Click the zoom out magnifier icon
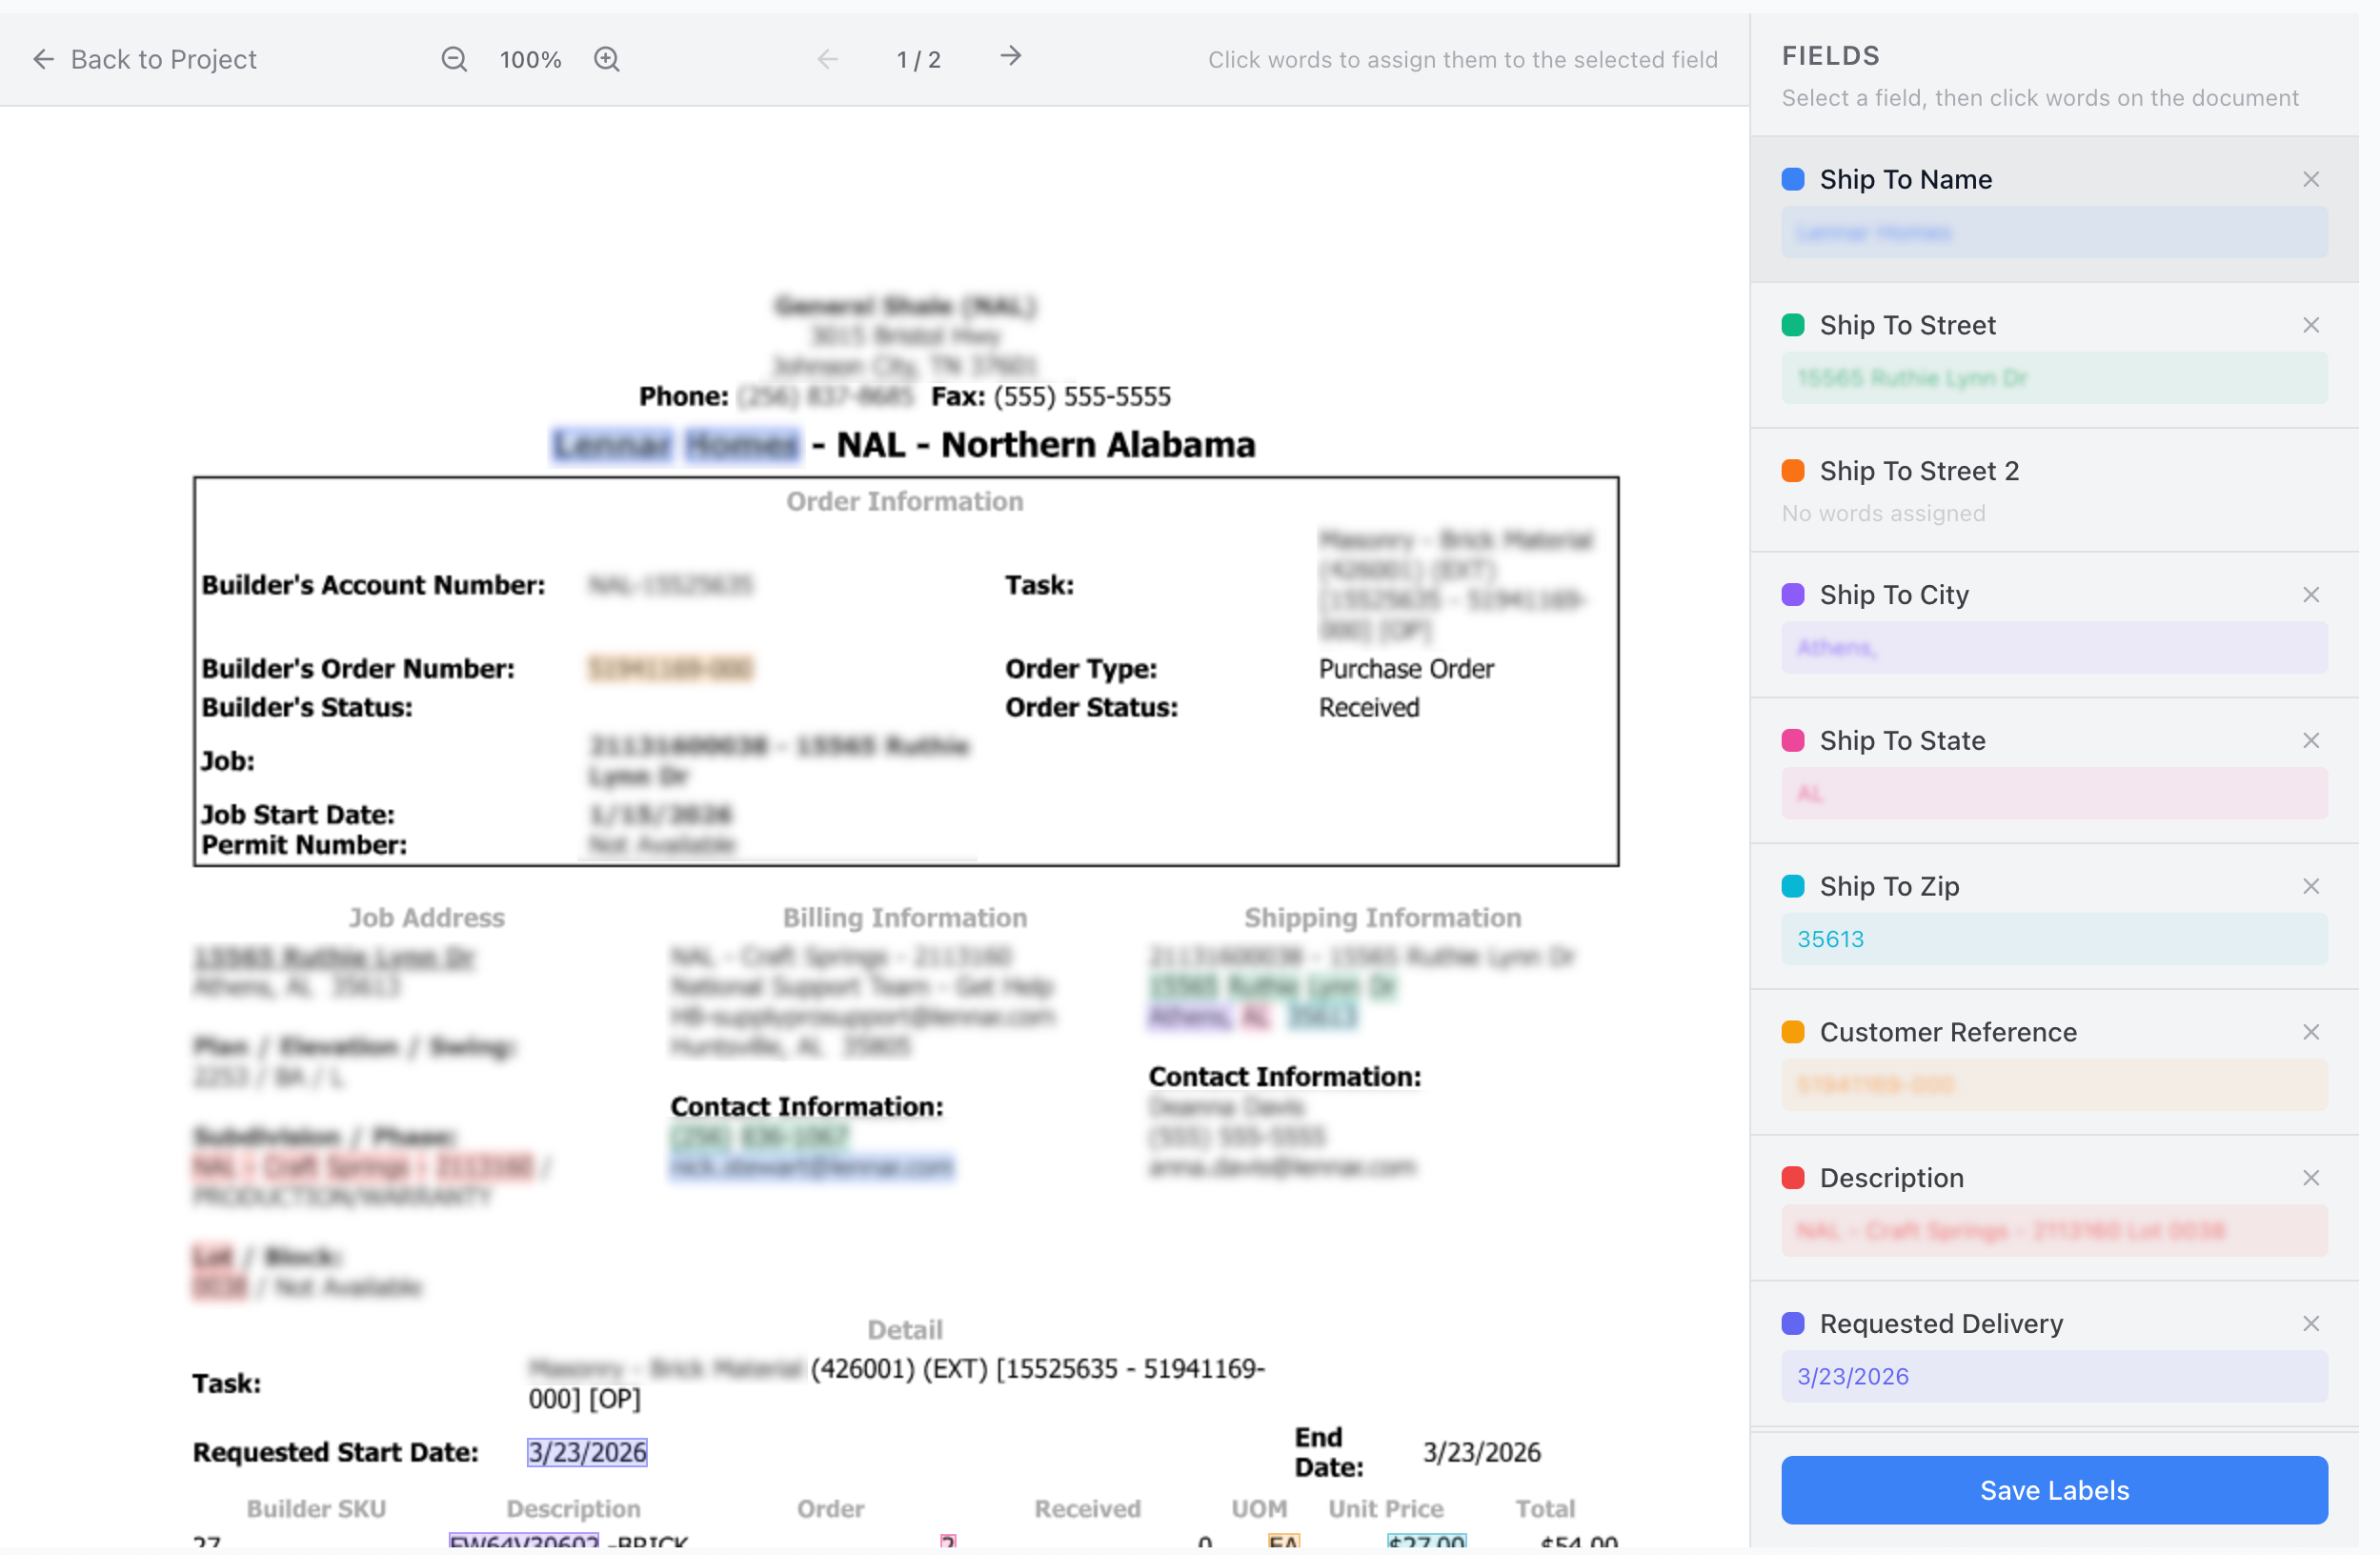 pos(454,59)
